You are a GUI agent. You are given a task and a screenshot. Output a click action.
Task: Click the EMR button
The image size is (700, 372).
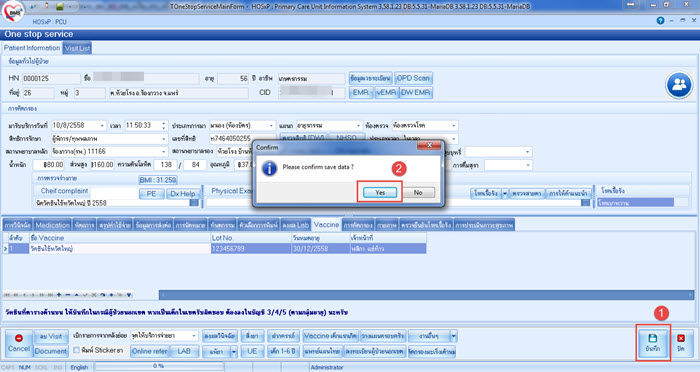pyautogui.click(x=361, y=92)
